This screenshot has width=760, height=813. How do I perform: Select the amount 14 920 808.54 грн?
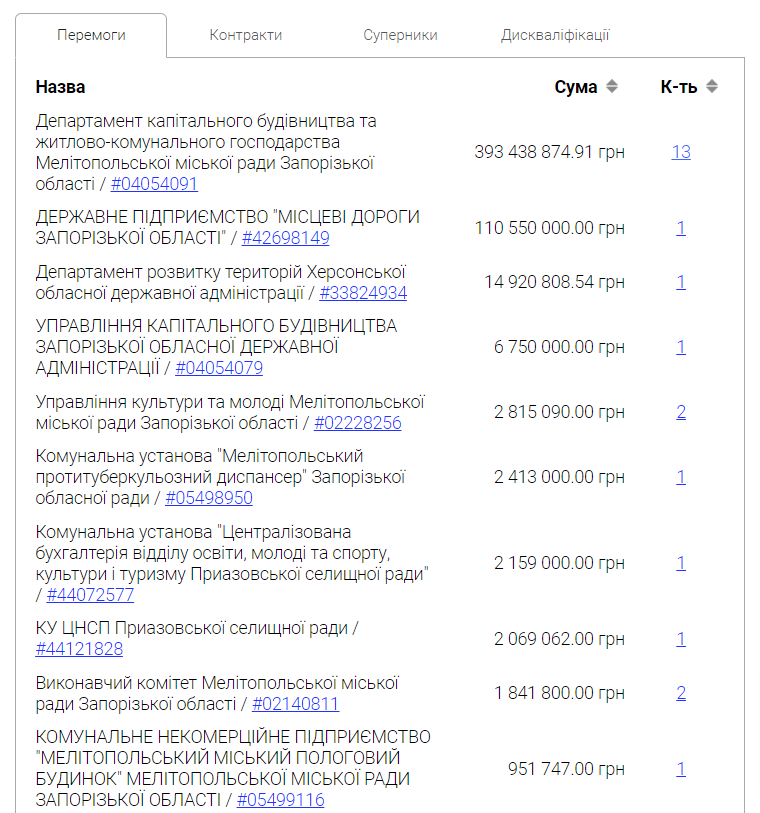(554, 282)
